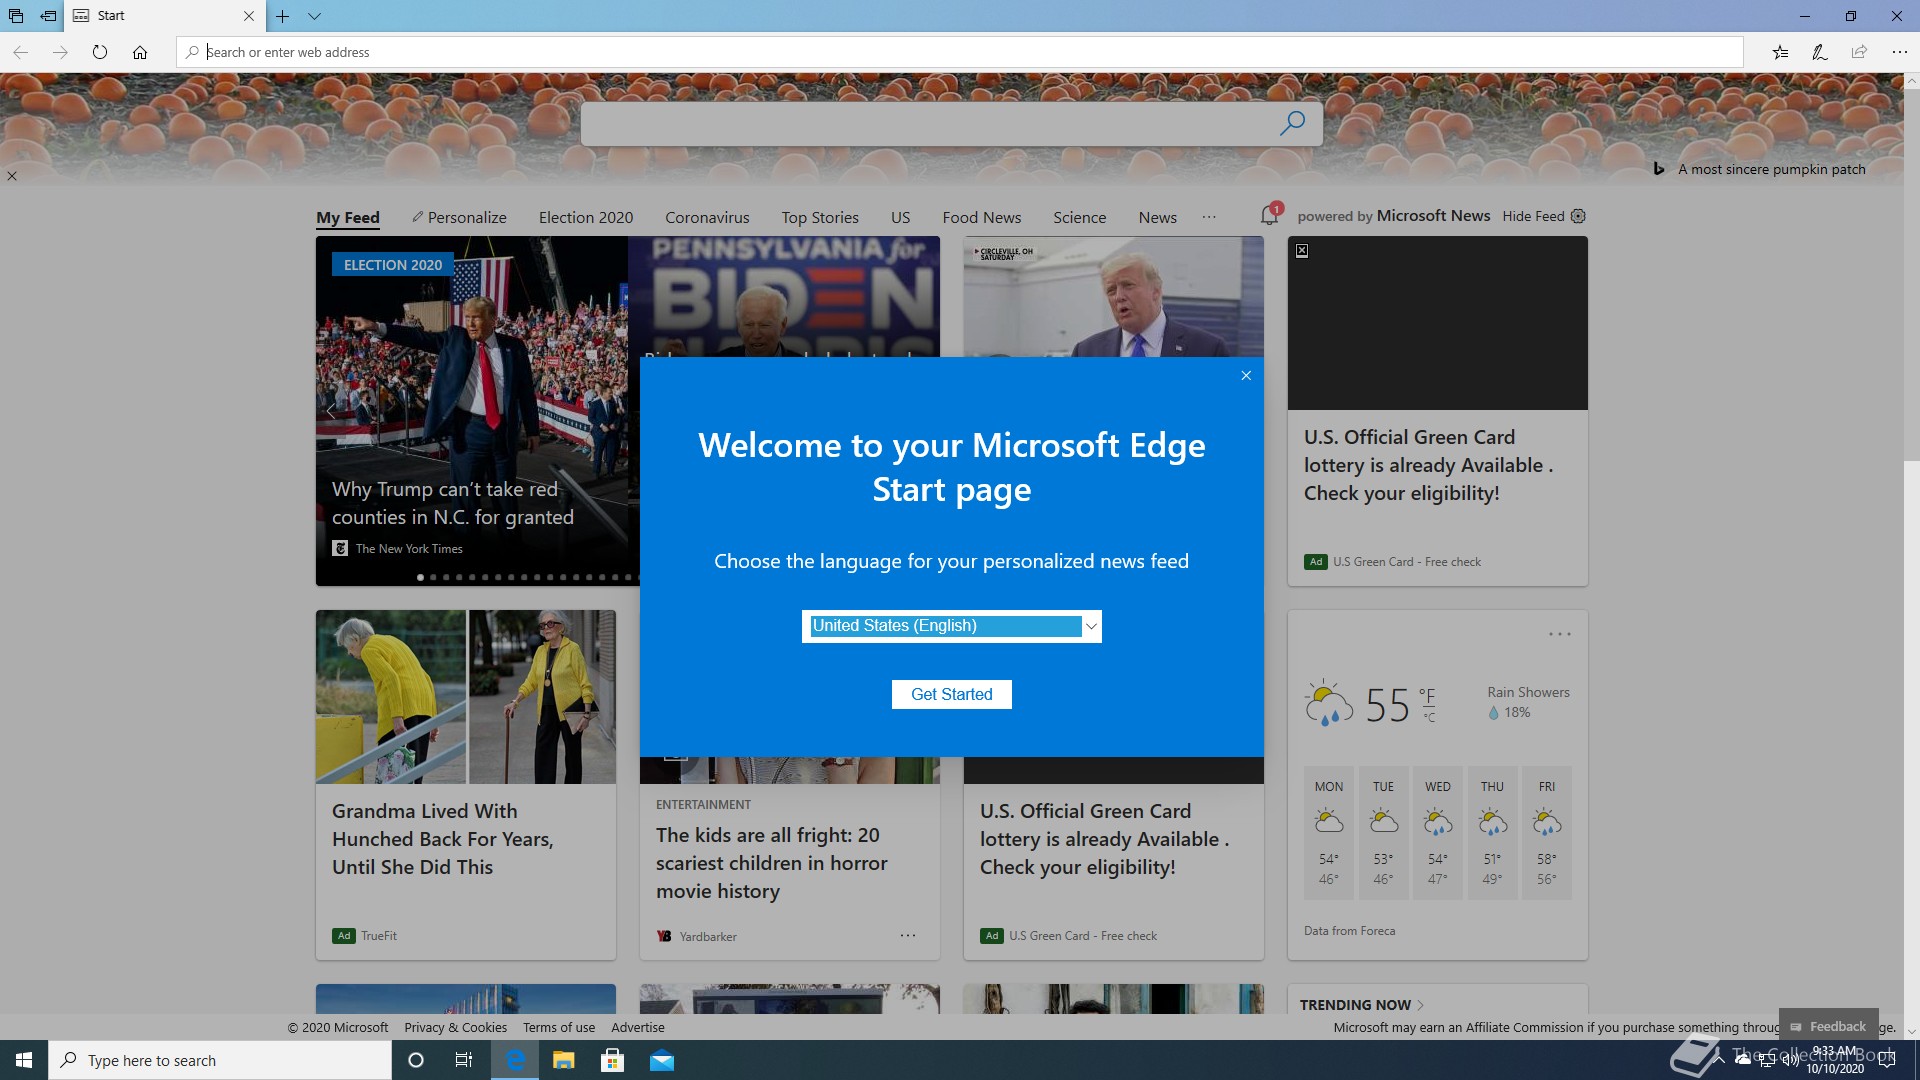
Task: Focus the search or enter web address bar
Action: point(960,52)
